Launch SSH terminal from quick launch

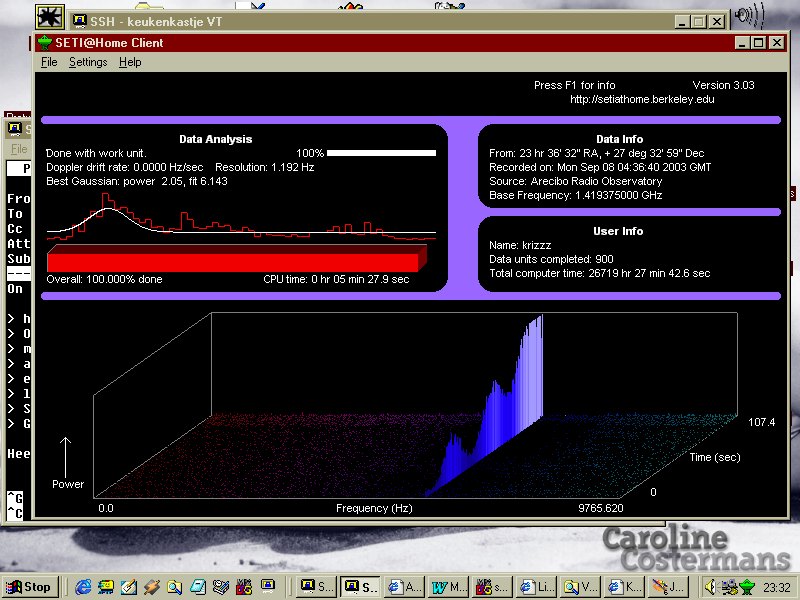point(267,586)
